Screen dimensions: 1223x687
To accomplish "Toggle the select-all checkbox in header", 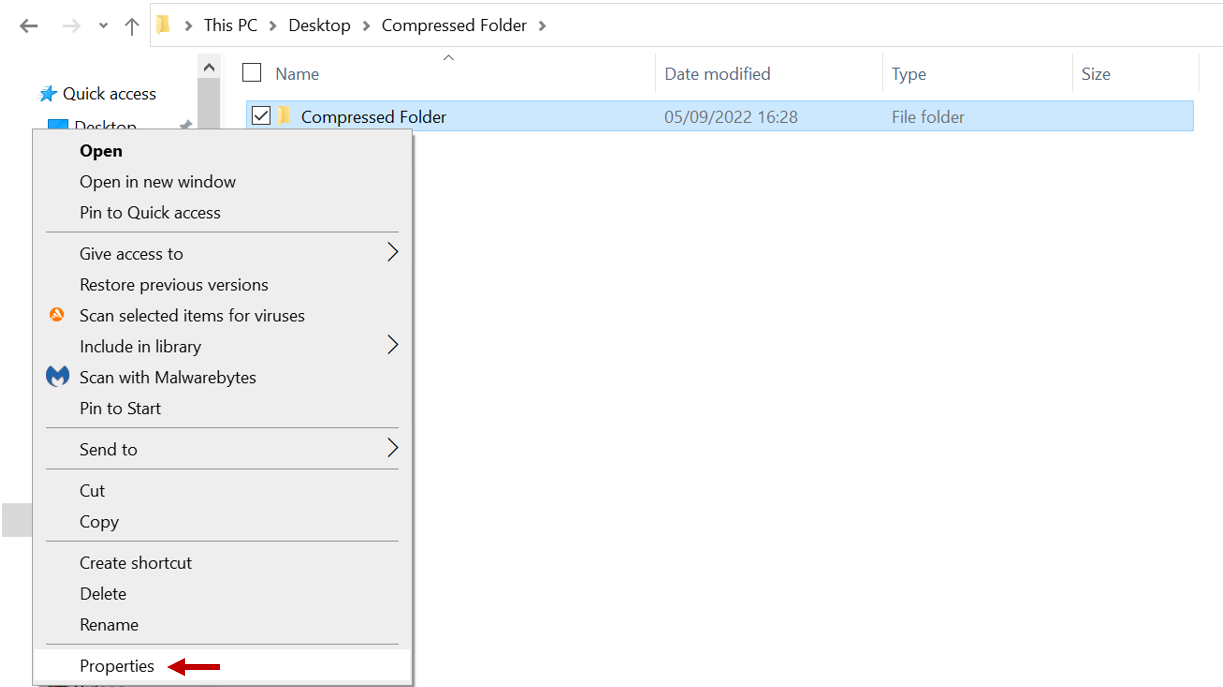I will 252,73.
